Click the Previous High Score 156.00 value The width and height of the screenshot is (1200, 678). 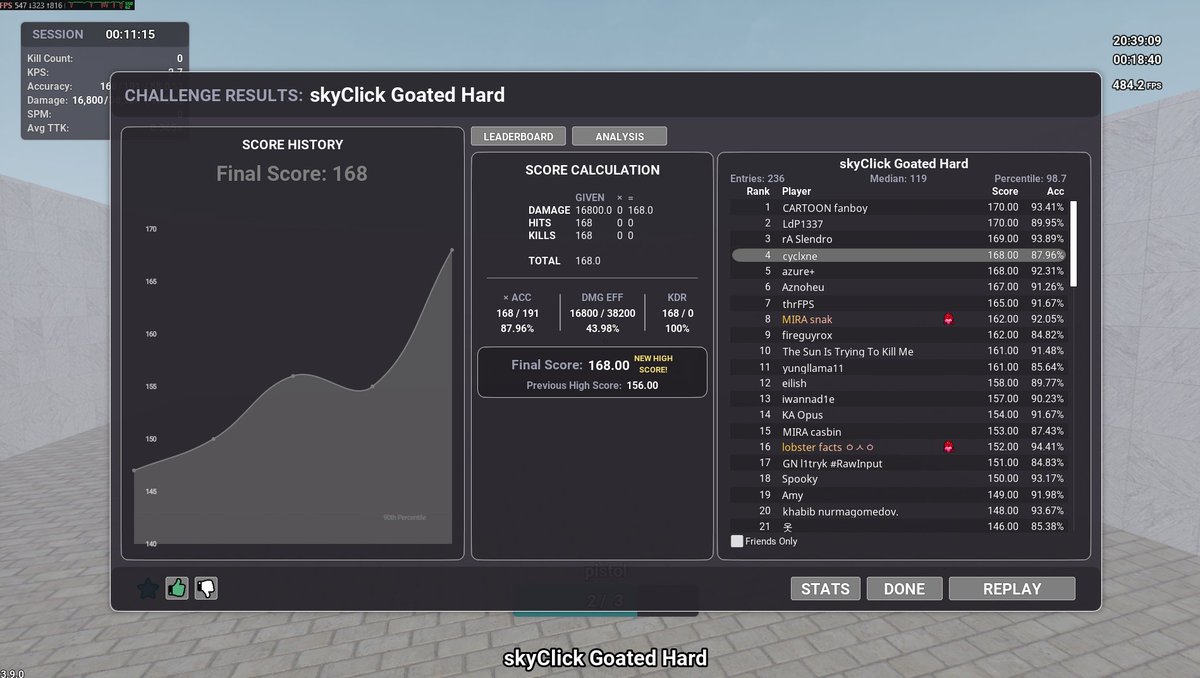tap(642, 385)
